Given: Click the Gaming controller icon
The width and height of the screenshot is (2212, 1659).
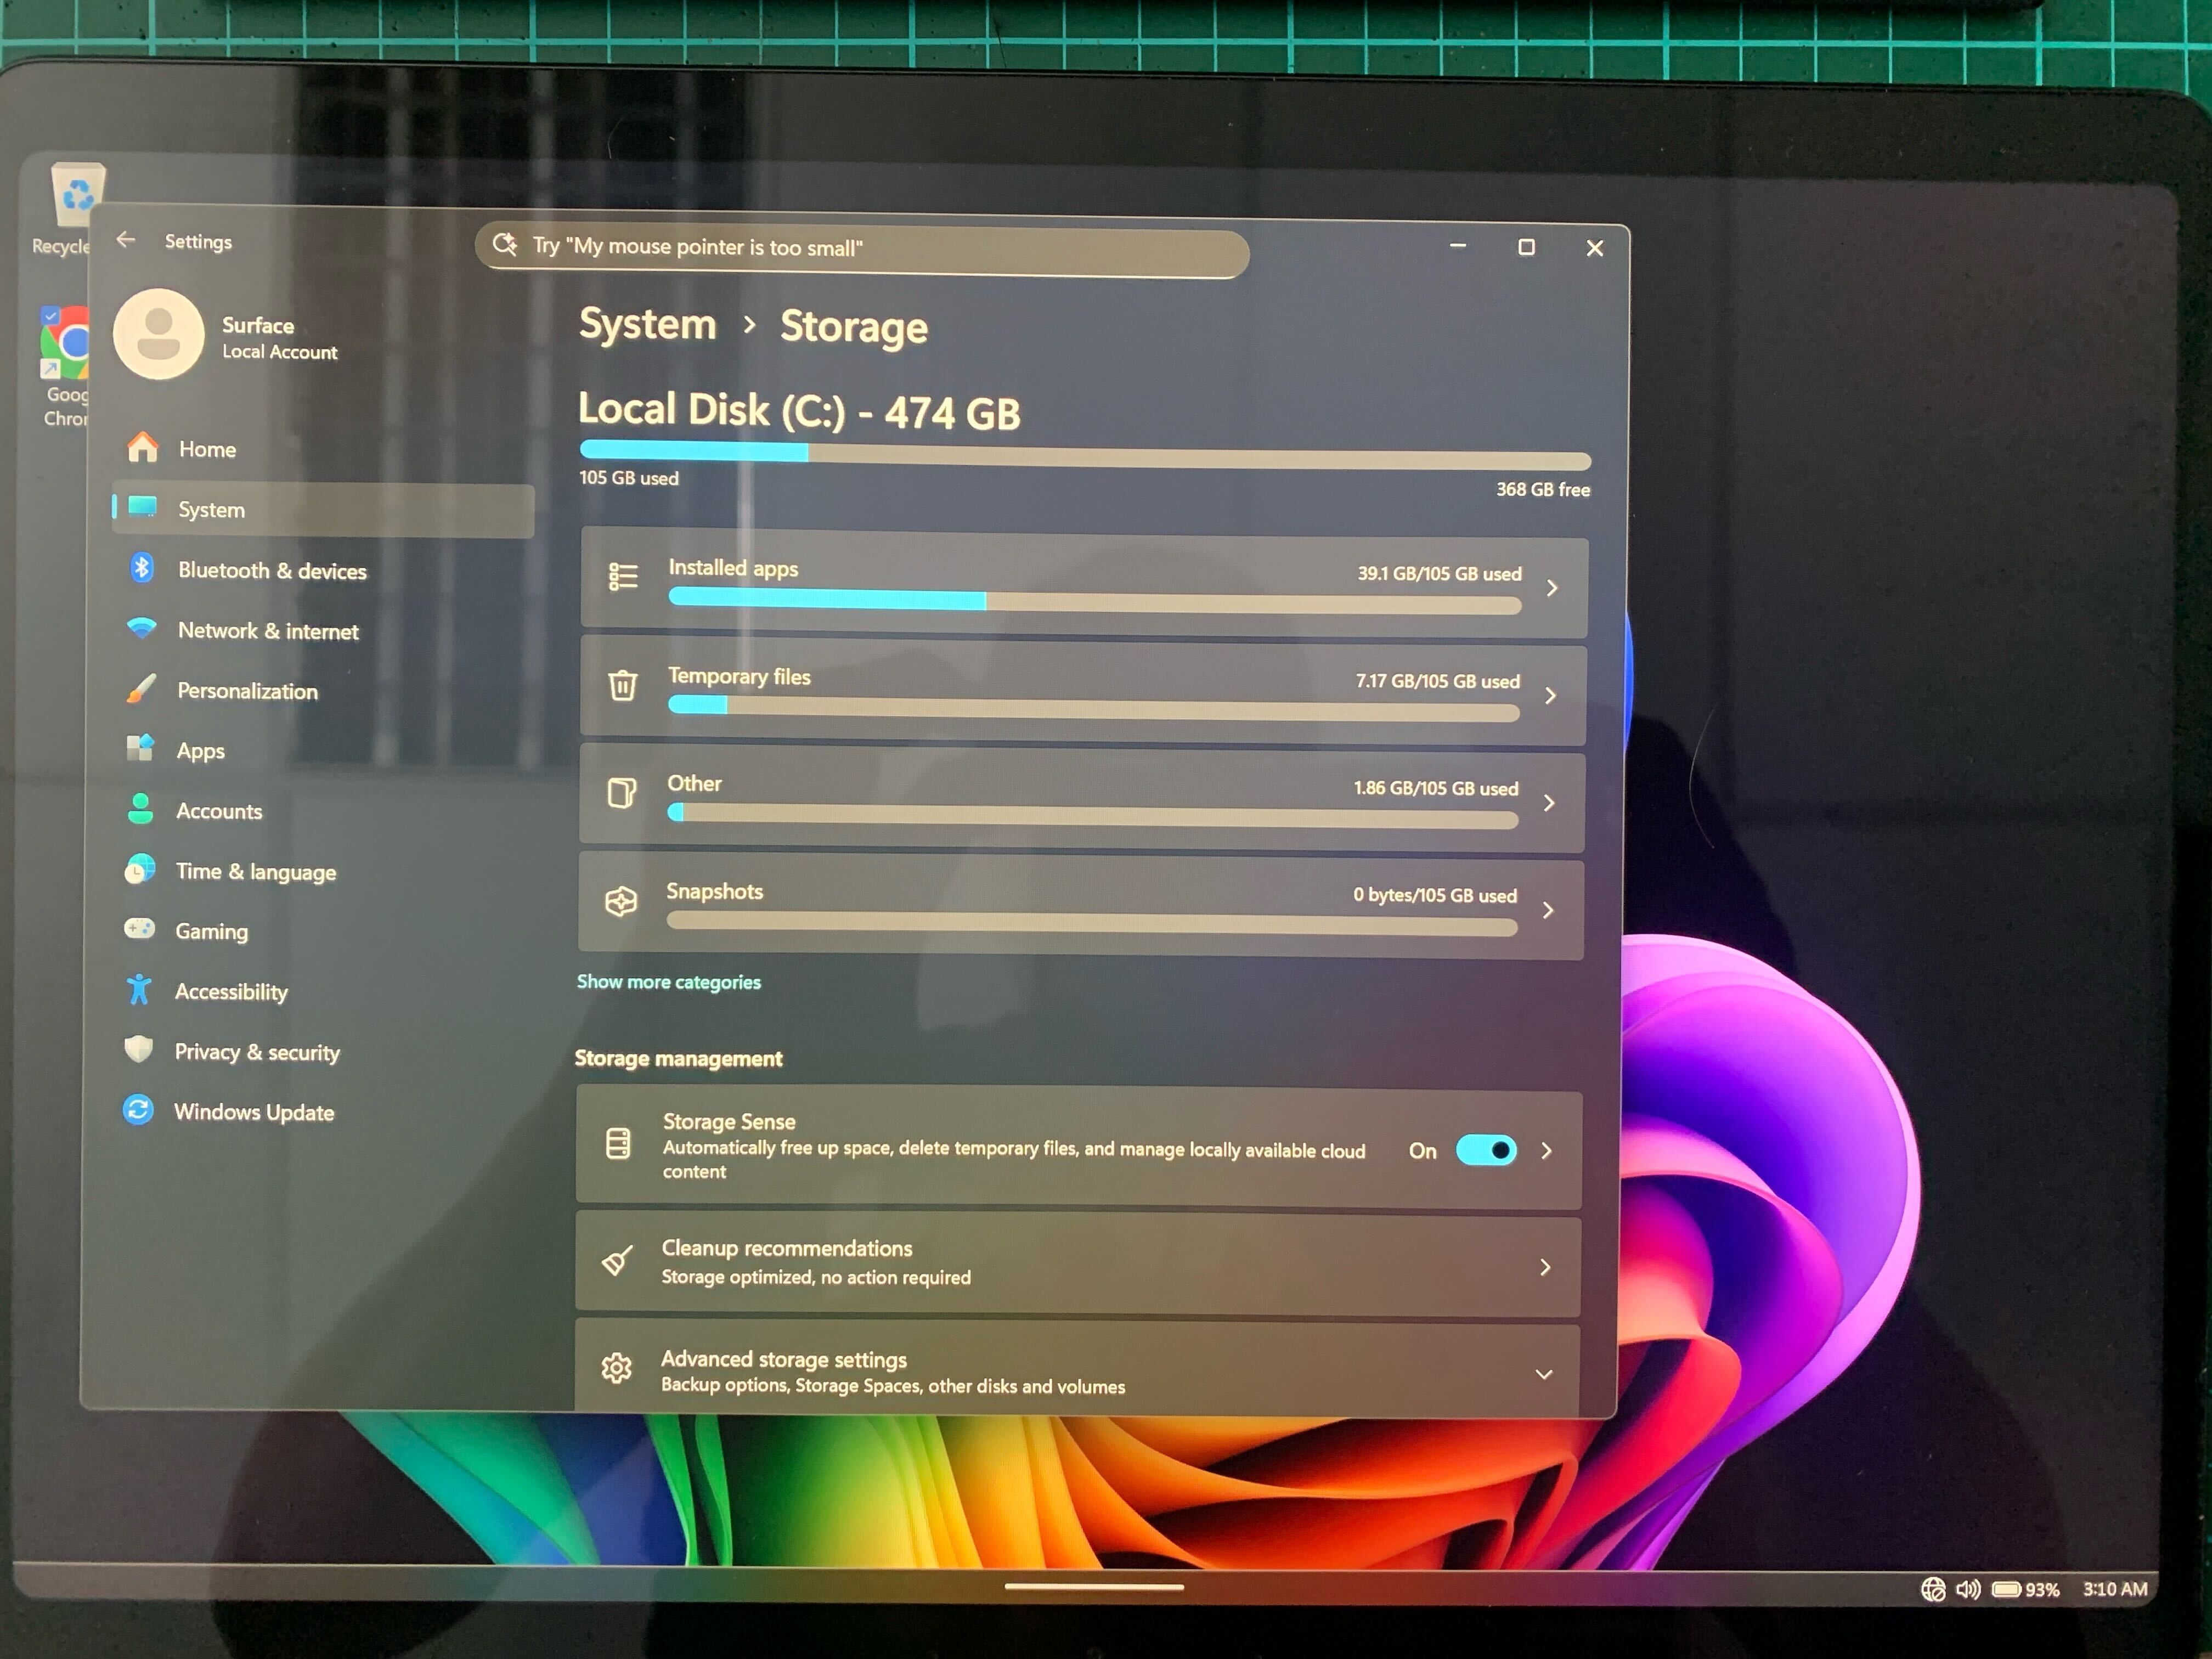Looking at the screenshot, I should pos(139,929).
